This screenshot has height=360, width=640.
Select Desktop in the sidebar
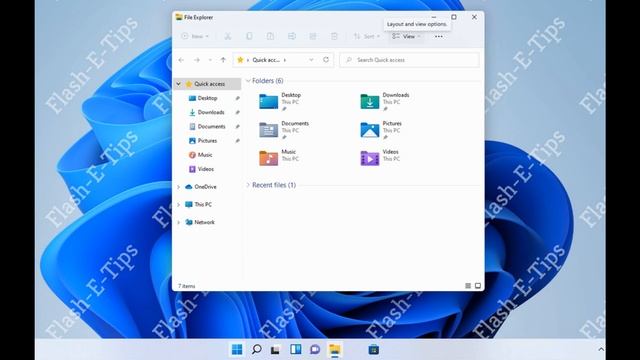pyautogui.click(x=207, y=98)
